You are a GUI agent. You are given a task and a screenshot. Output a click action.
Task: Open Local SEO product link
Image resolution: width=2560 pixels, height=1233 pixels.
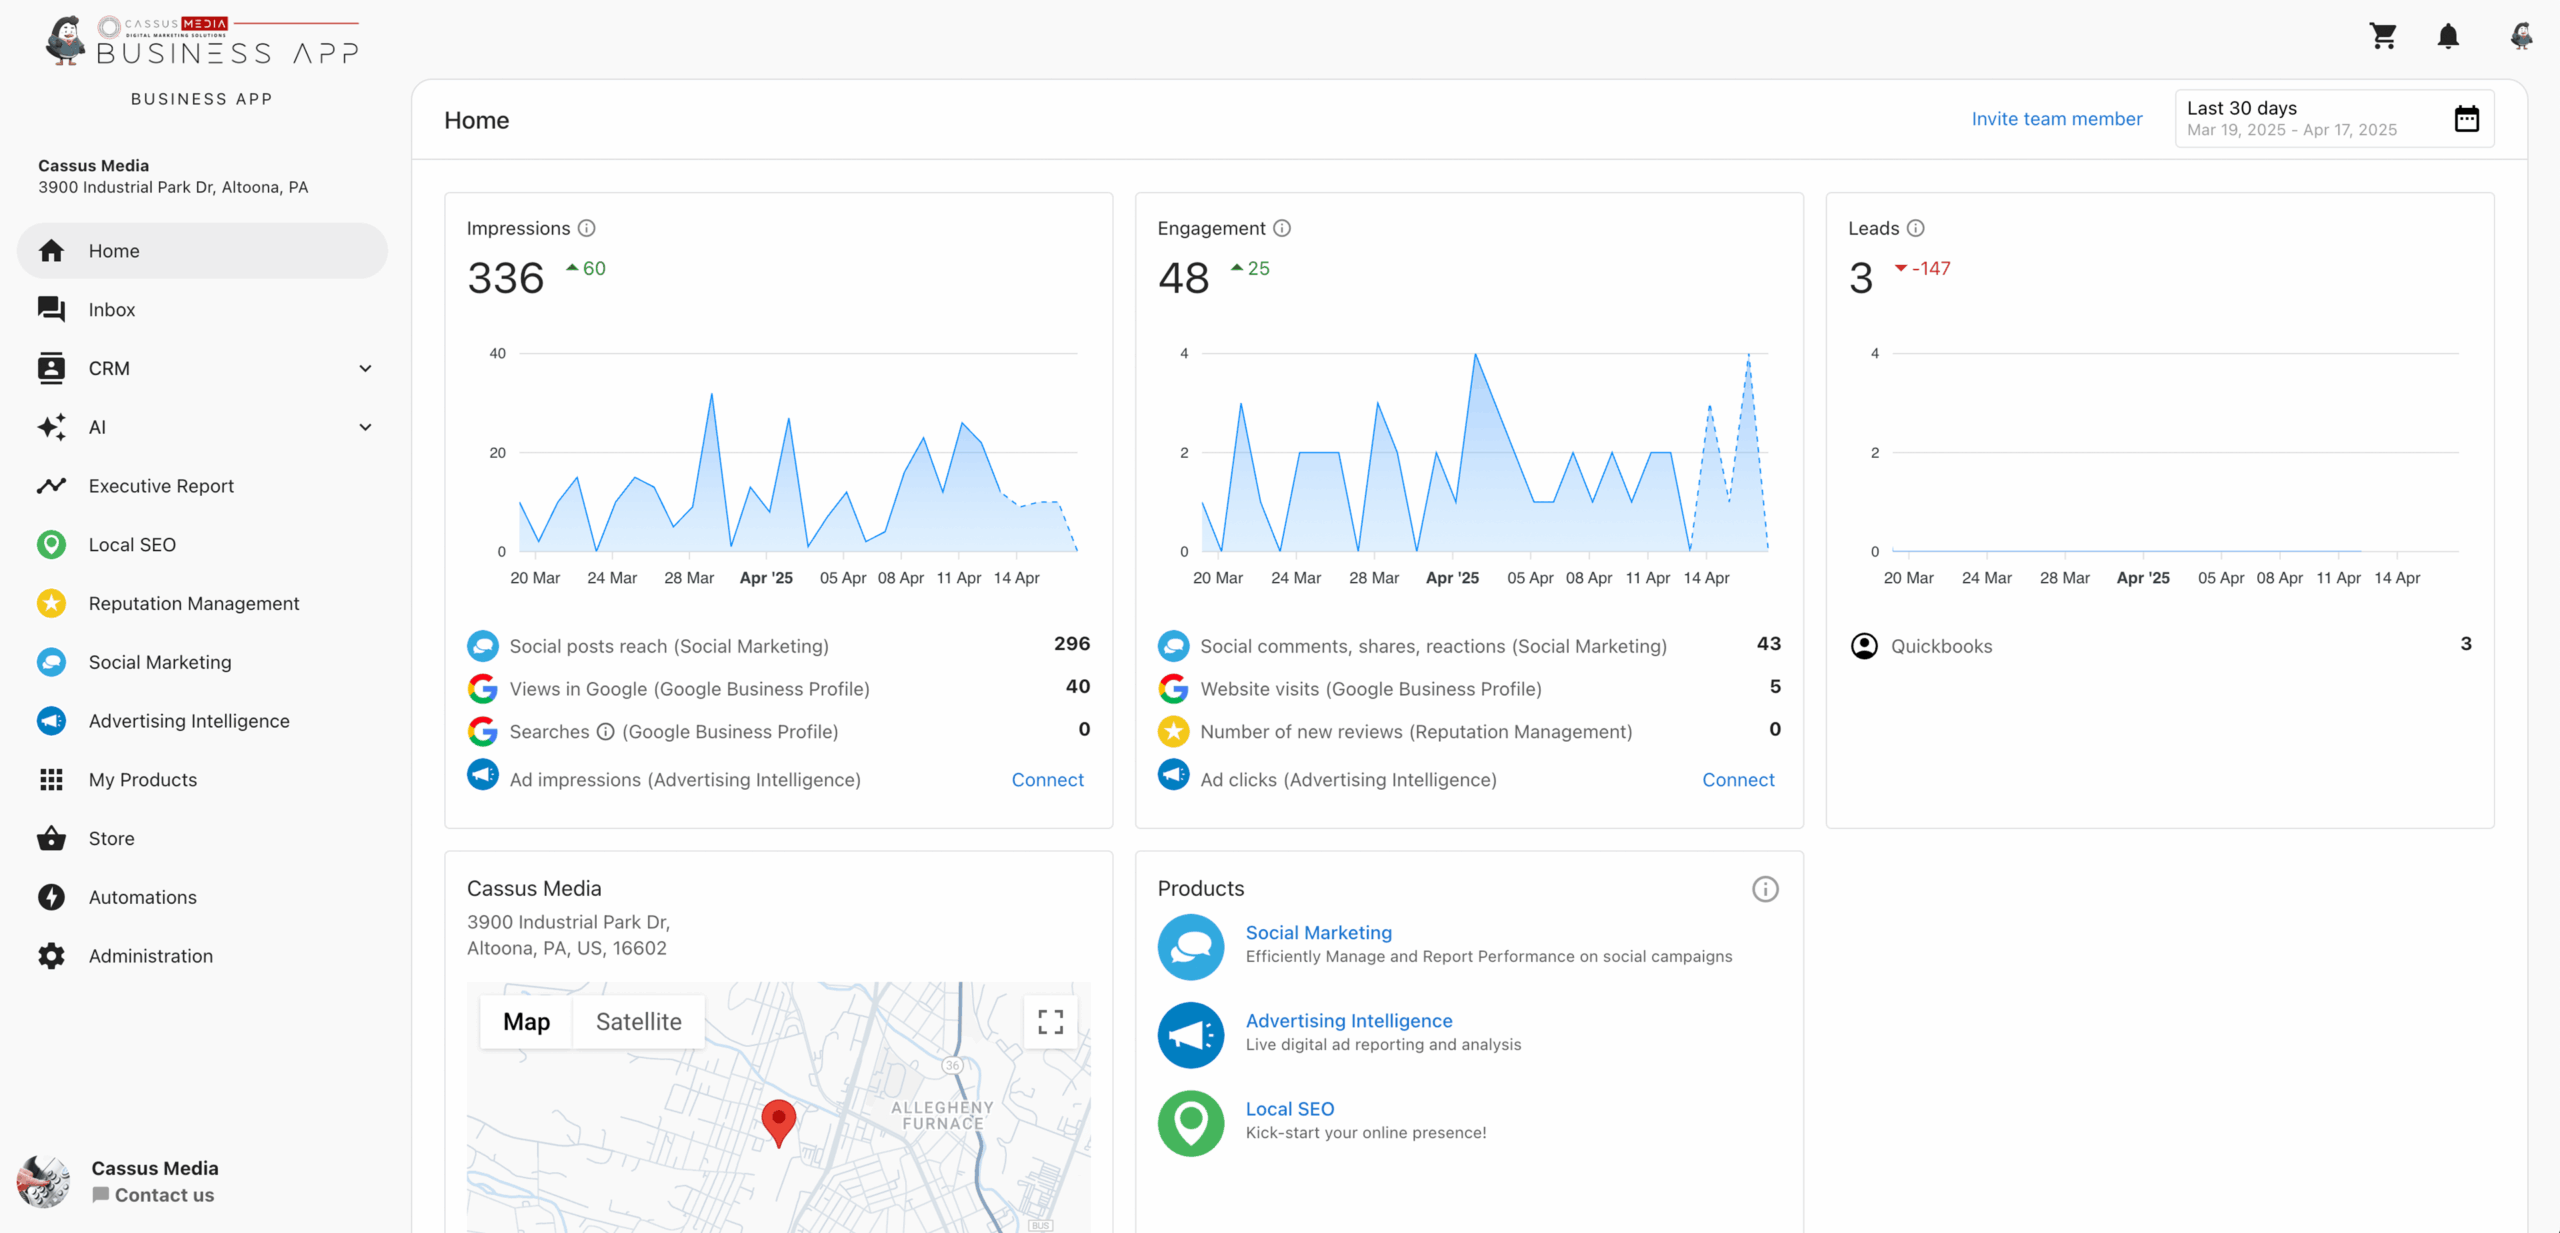1289,1109
